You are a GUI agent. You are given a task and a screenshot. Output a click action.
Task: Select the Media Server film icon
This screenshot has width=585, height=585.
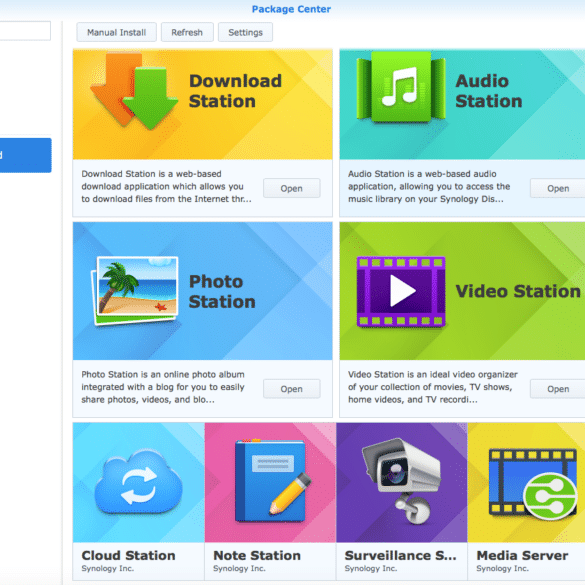pyautogui.click(x=533, y=484)
